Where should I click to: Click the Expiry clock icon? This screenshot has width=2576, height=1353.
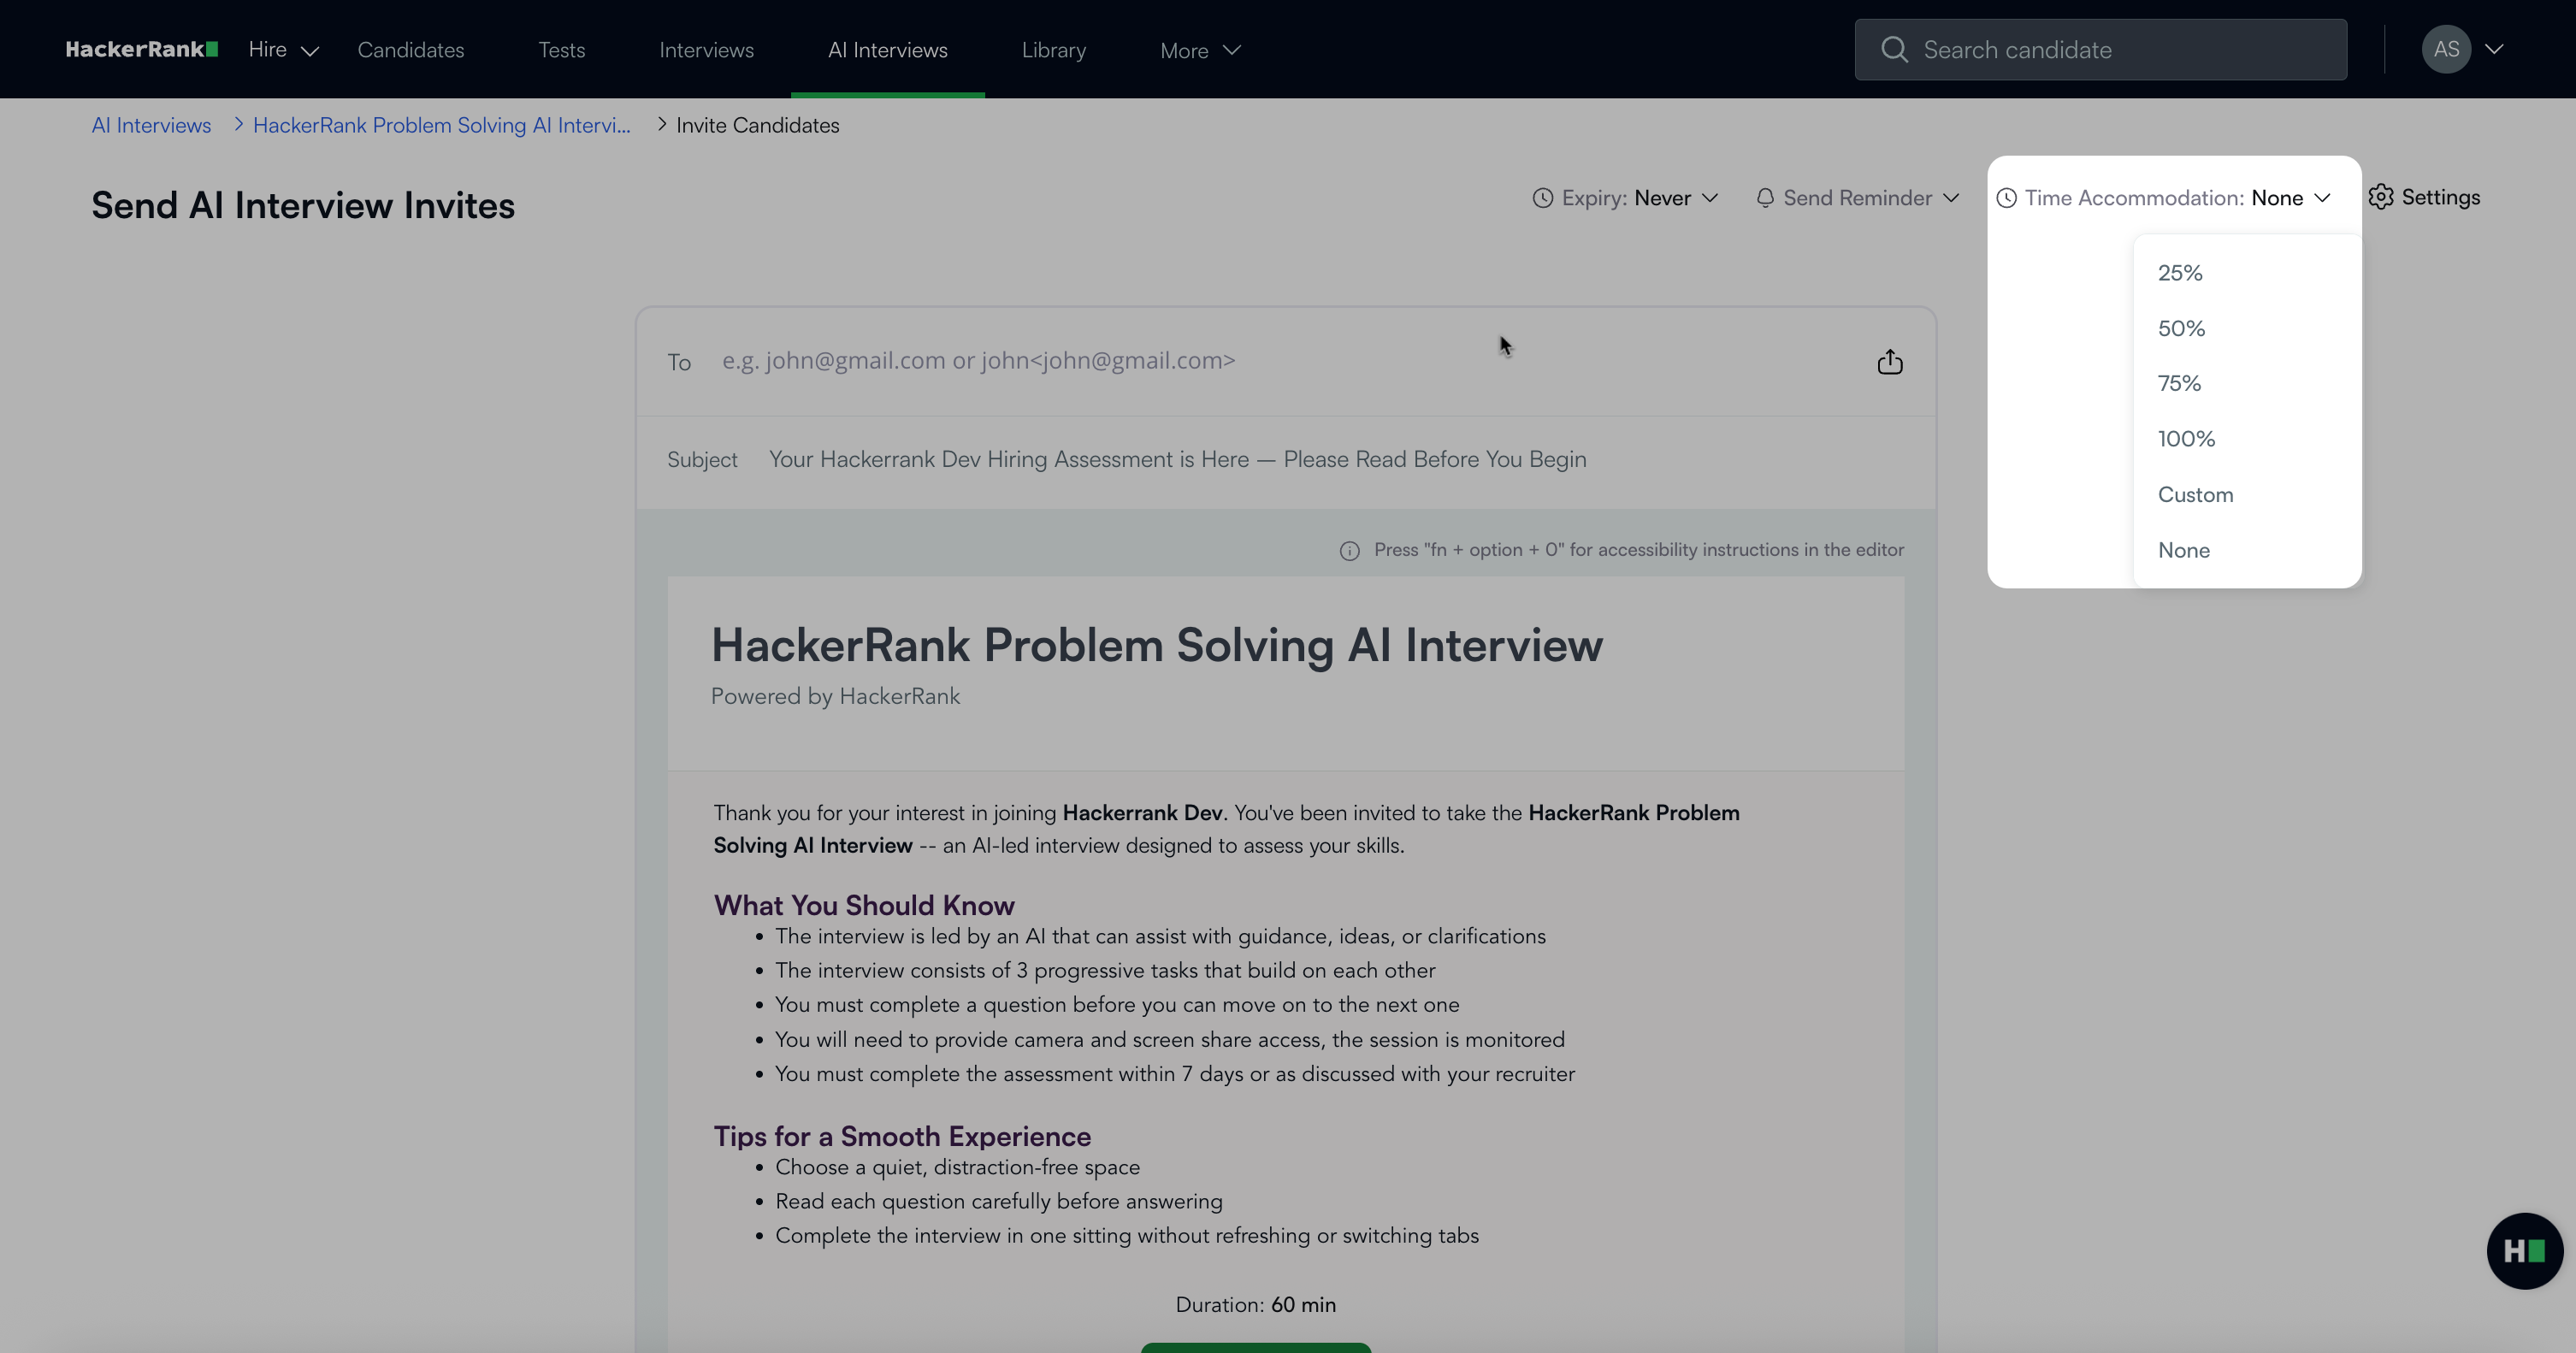[x=1543, y=198]
